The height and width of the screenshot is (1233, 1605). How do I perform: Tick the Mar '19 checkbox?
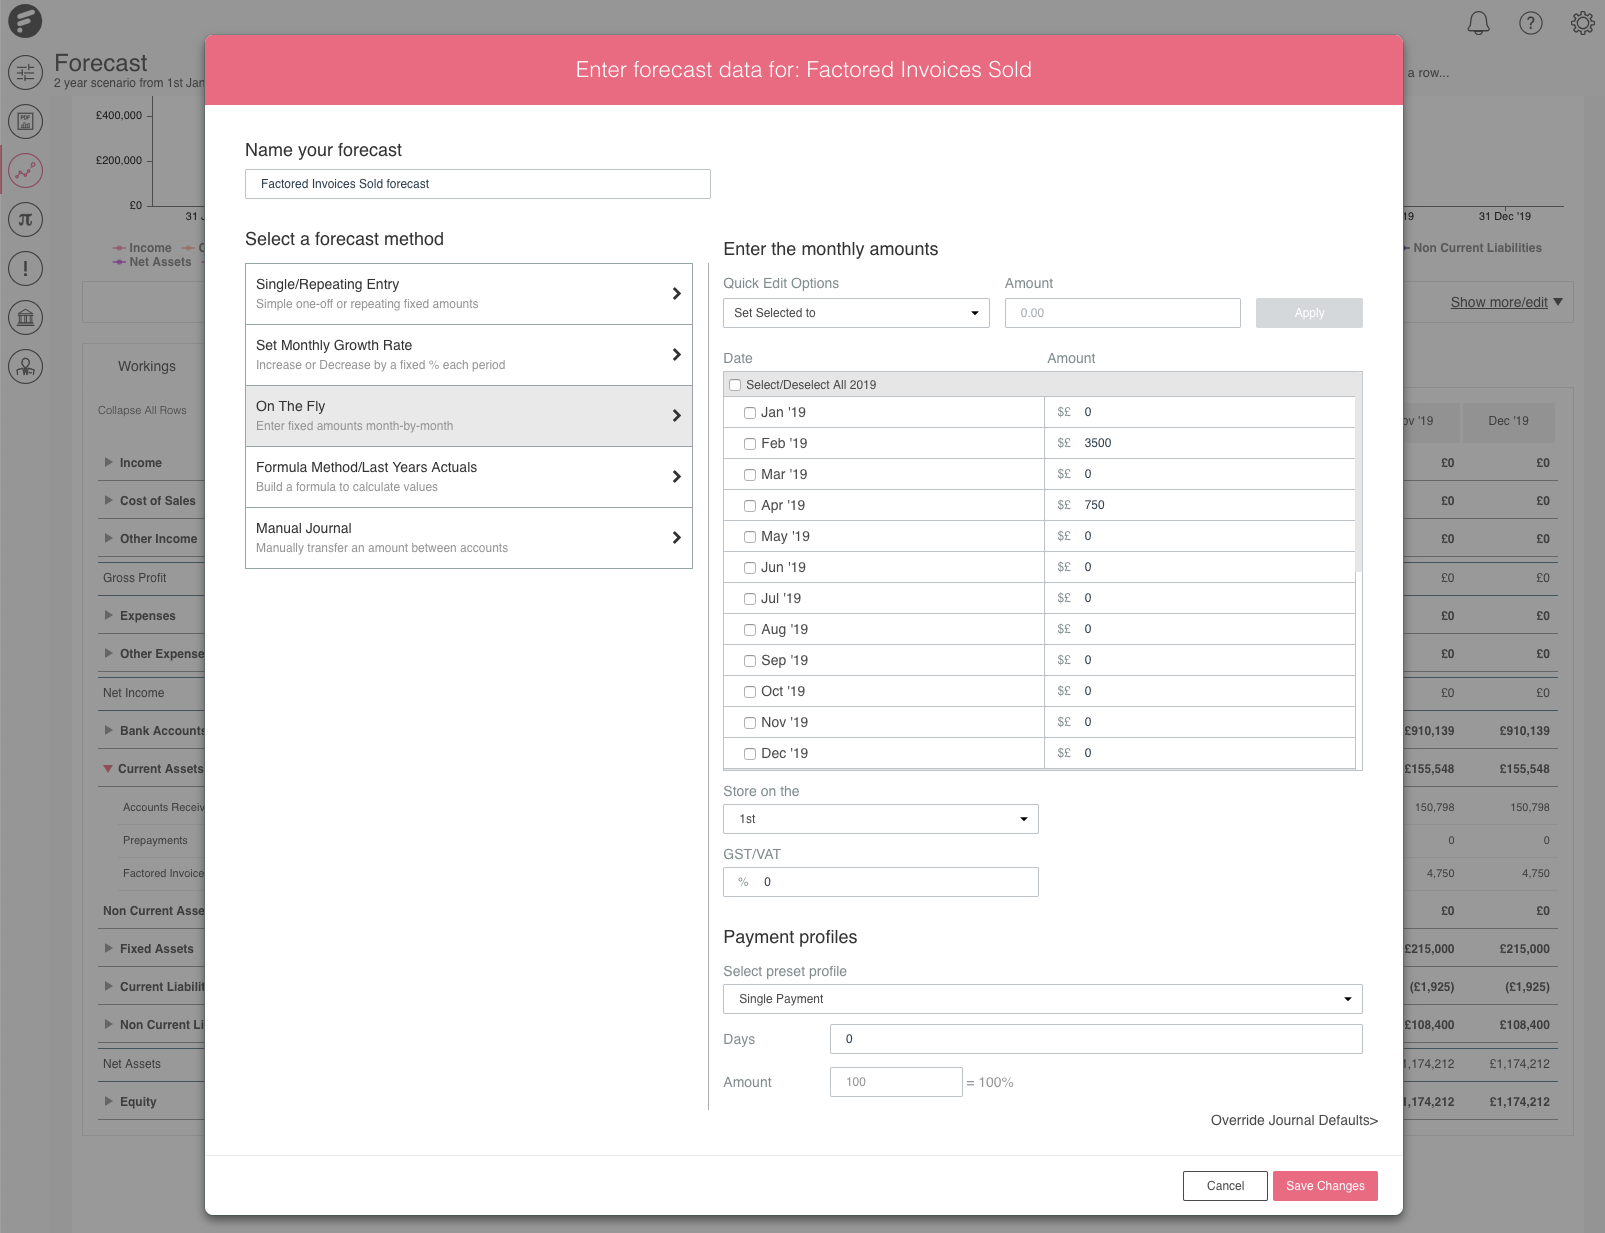(x=750, y=475)
